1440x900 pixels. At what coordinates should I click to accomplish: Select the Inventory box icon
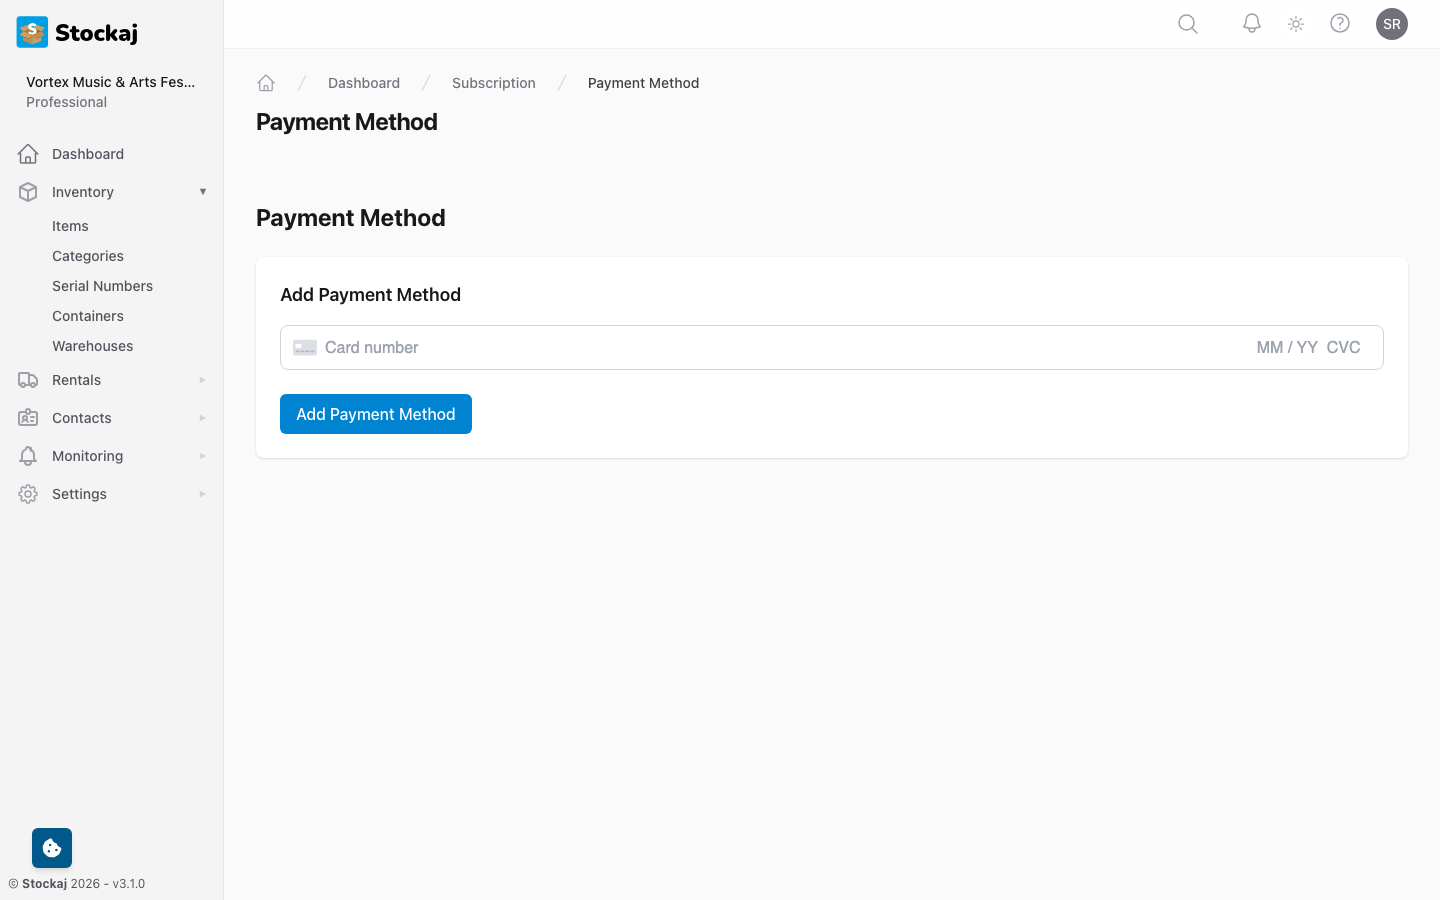pos(28,191)
